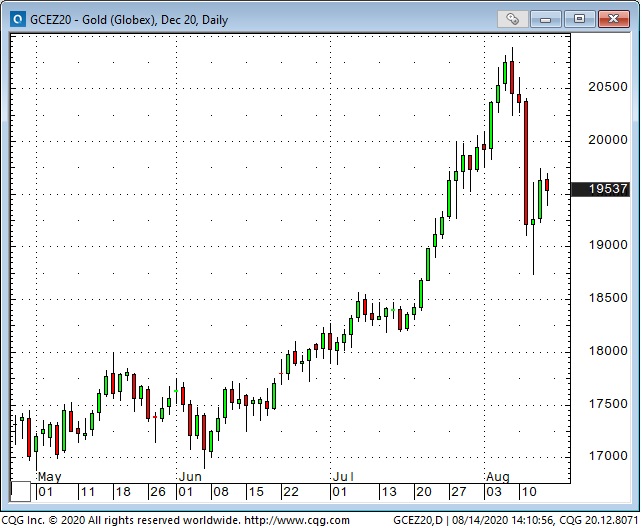Click the highest green candle near the chart peak
Screen dimensions: 642x528
505,73
